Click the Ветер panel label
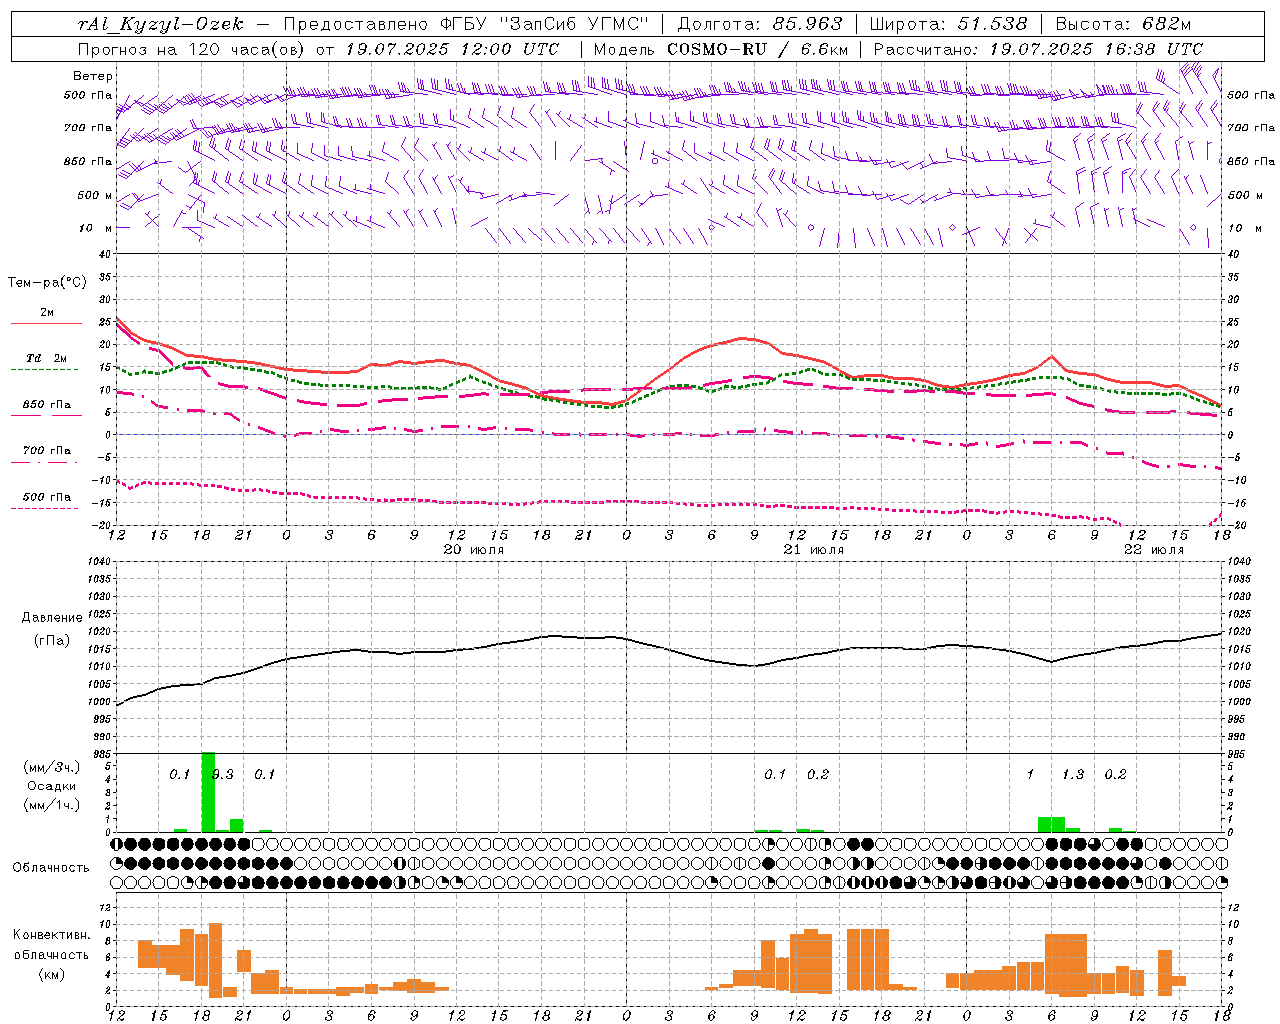The image size is (1280, 1024). coord(93,76)
